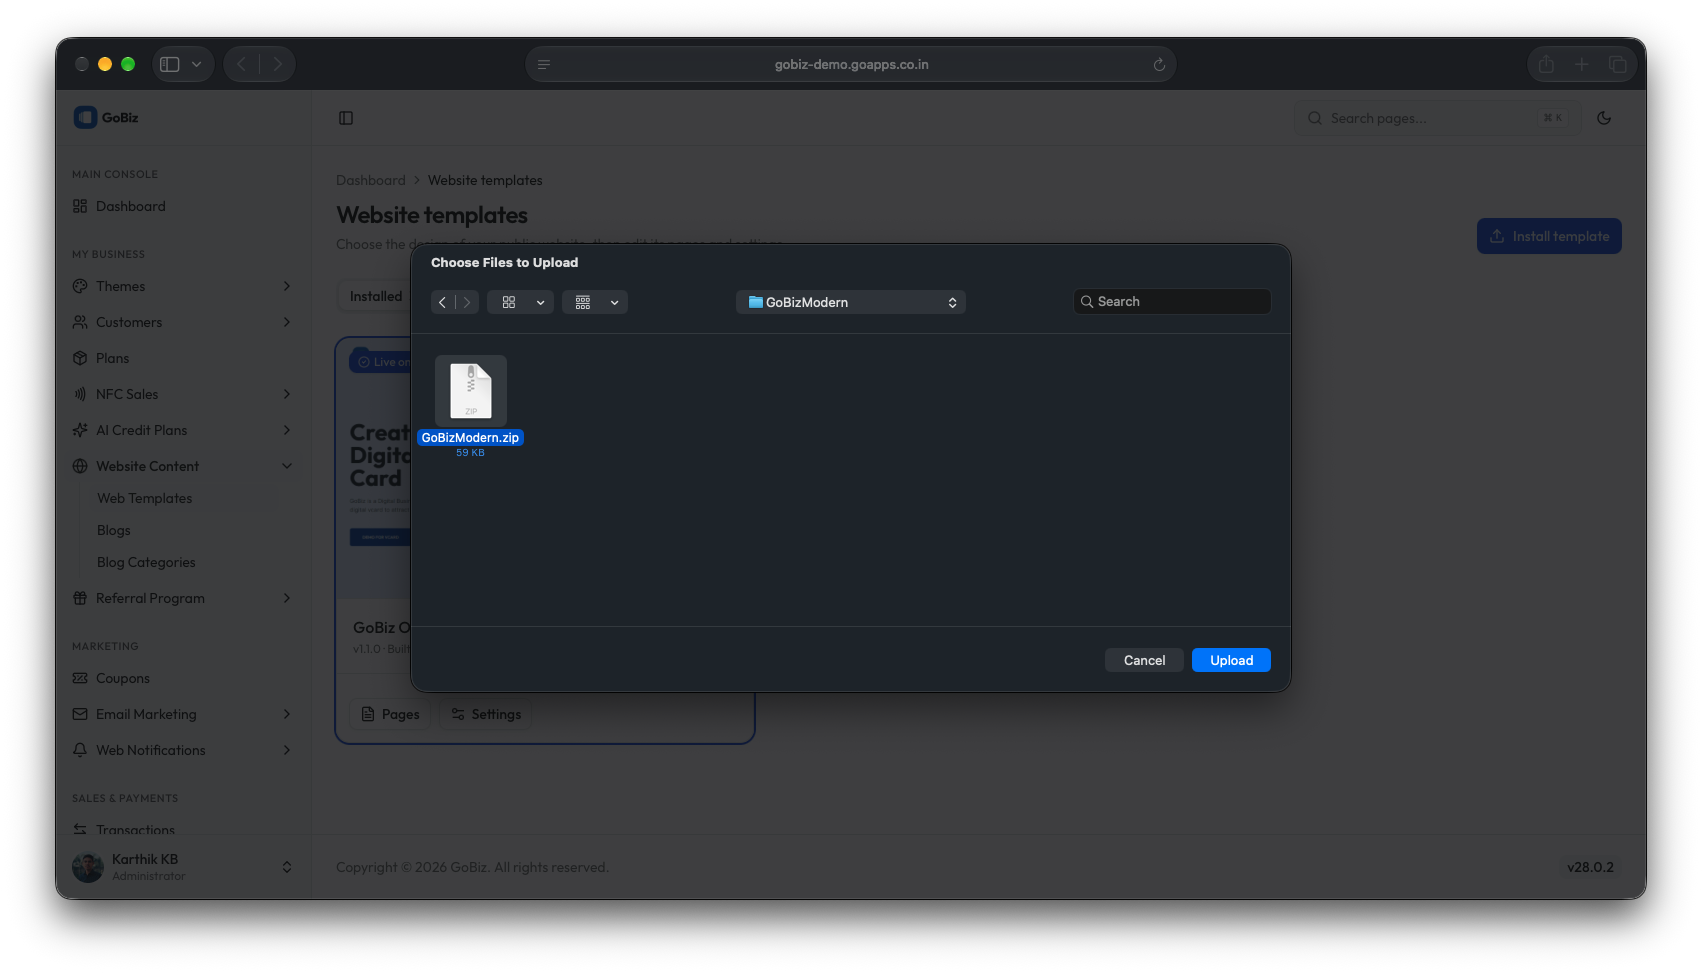The width and height of the screenshot is (1702, 973).
Task: Expand the Customers submenu chevron
Action: pos(287,322)
